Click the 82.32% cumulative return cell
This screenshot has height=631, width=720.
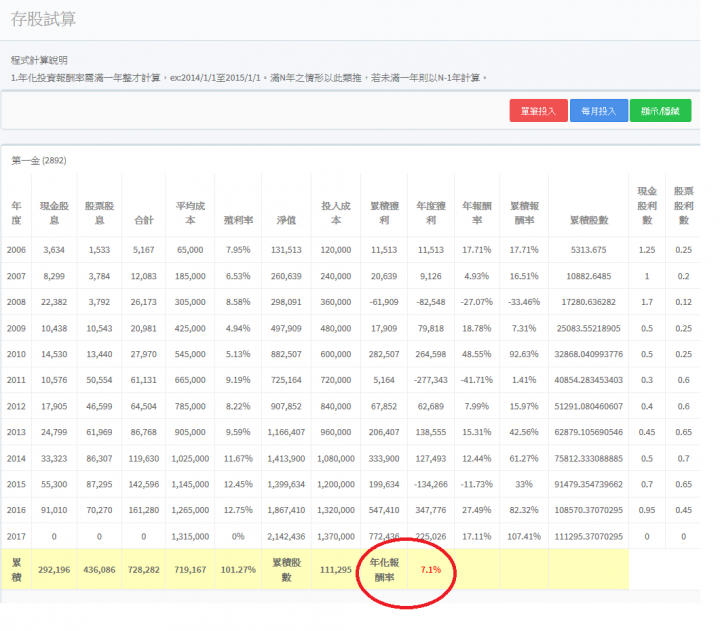tap(524, 510)
